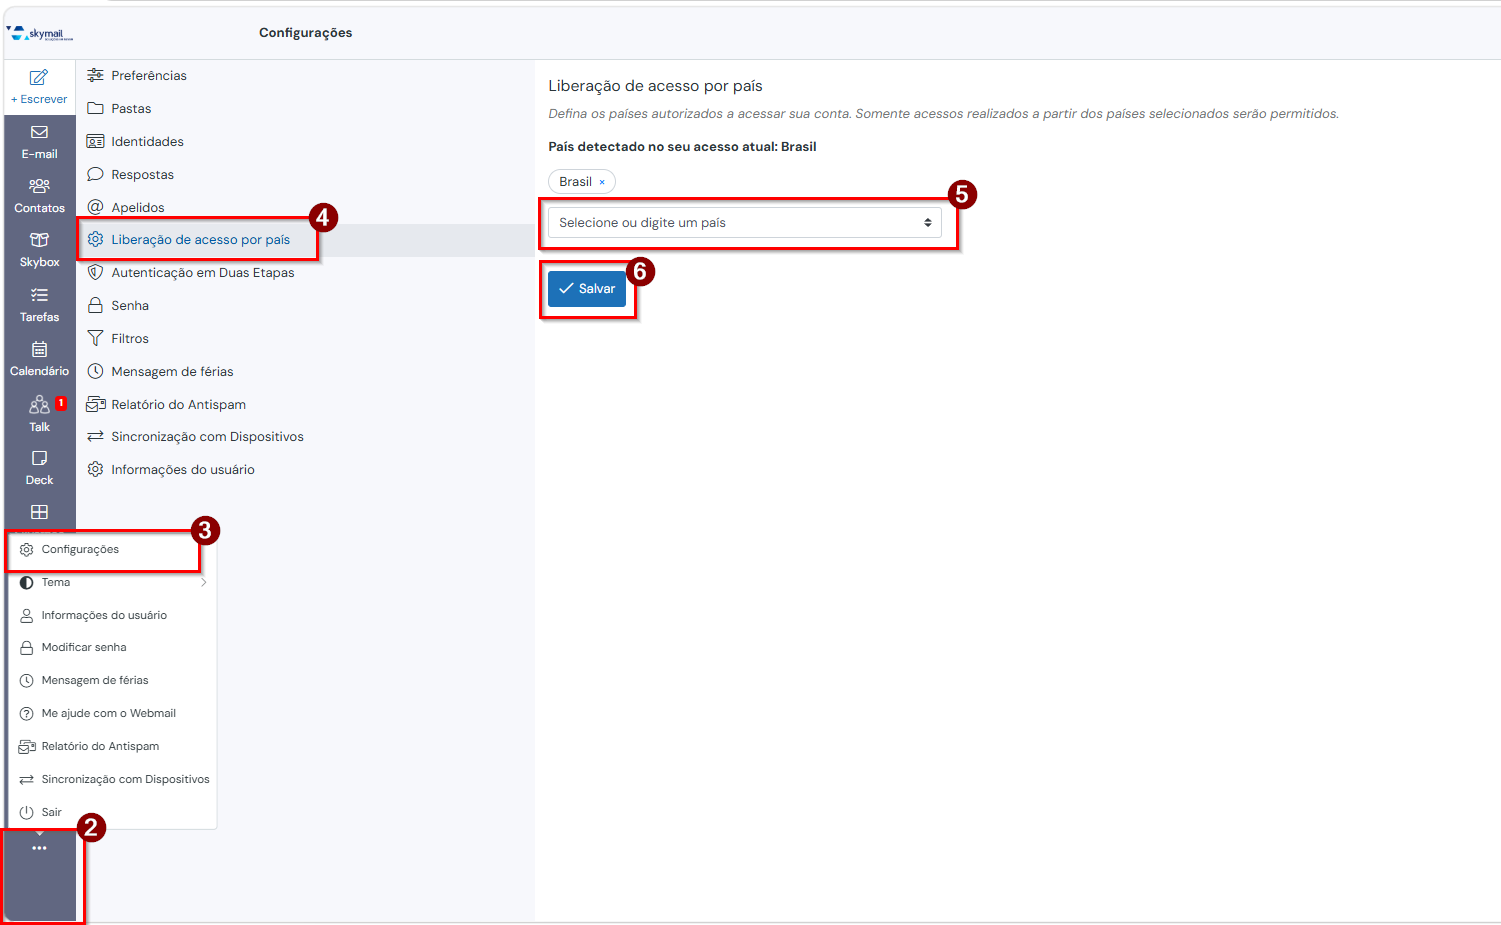This screenshot has height=925, width=1501.
Task: Click the Salvar button
Action: 587,289
